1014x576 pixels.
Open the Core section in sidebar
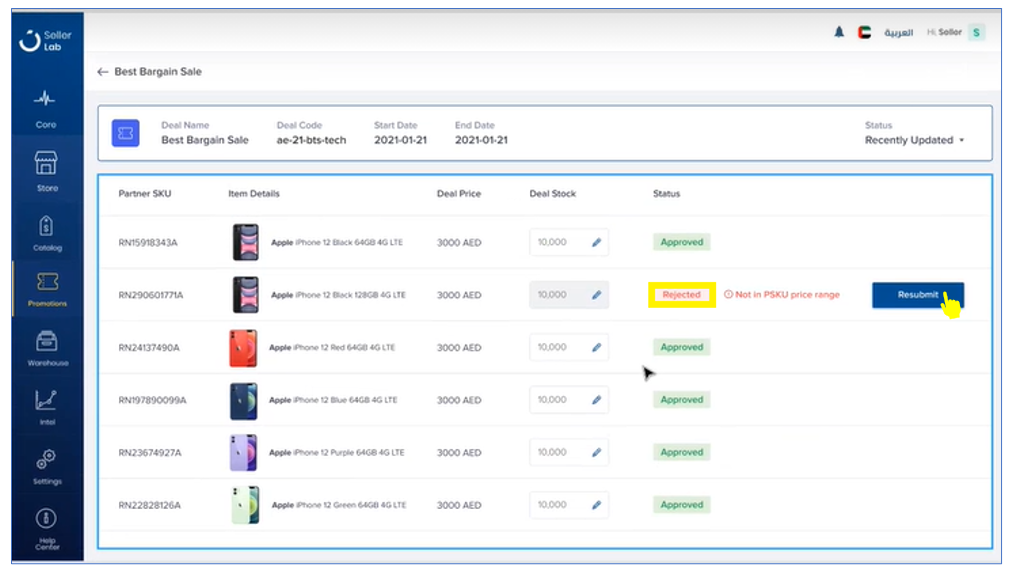45,110
